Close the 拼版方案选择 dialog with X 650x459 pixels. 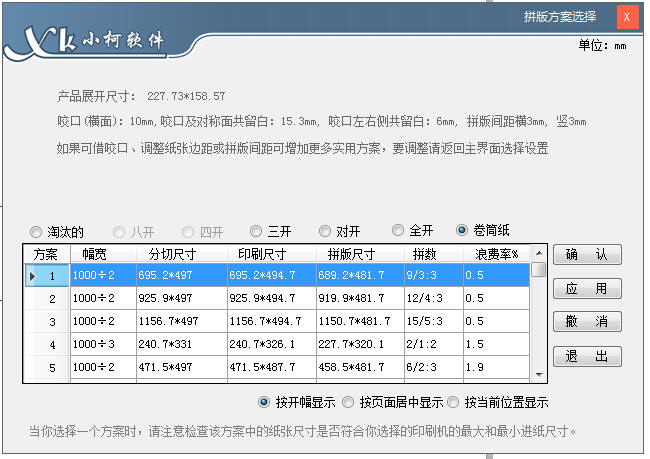click(626, 17)
